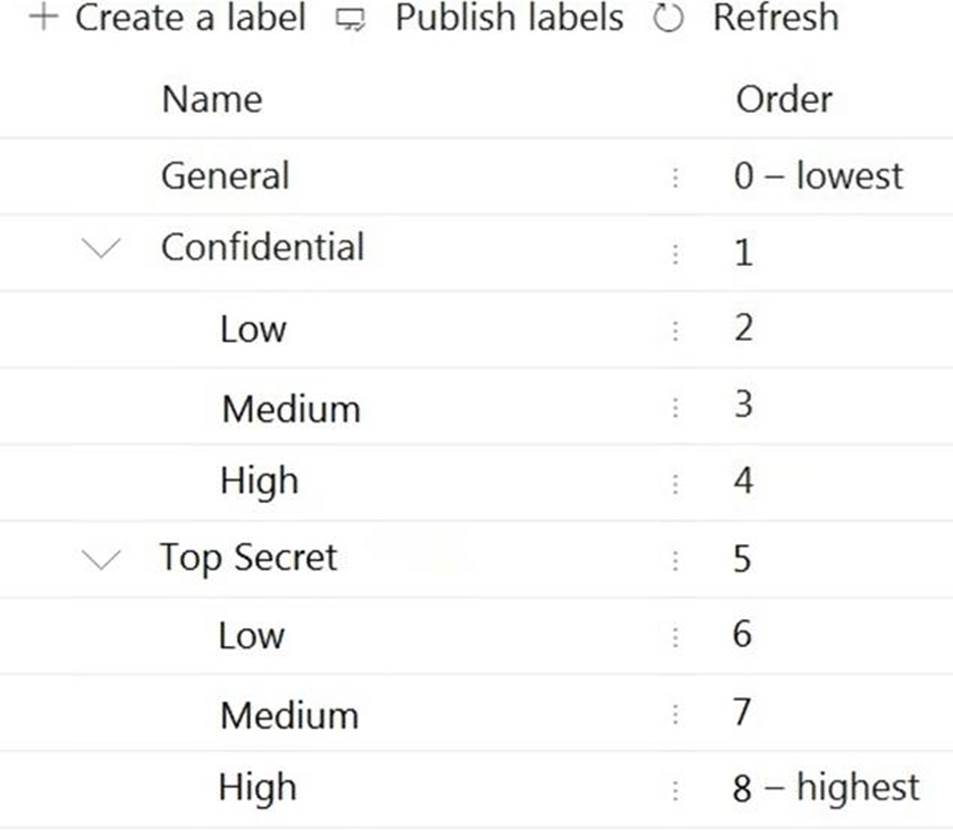Sort by the Order column header
Screen dimensions: 953x831
click(784, 99)
